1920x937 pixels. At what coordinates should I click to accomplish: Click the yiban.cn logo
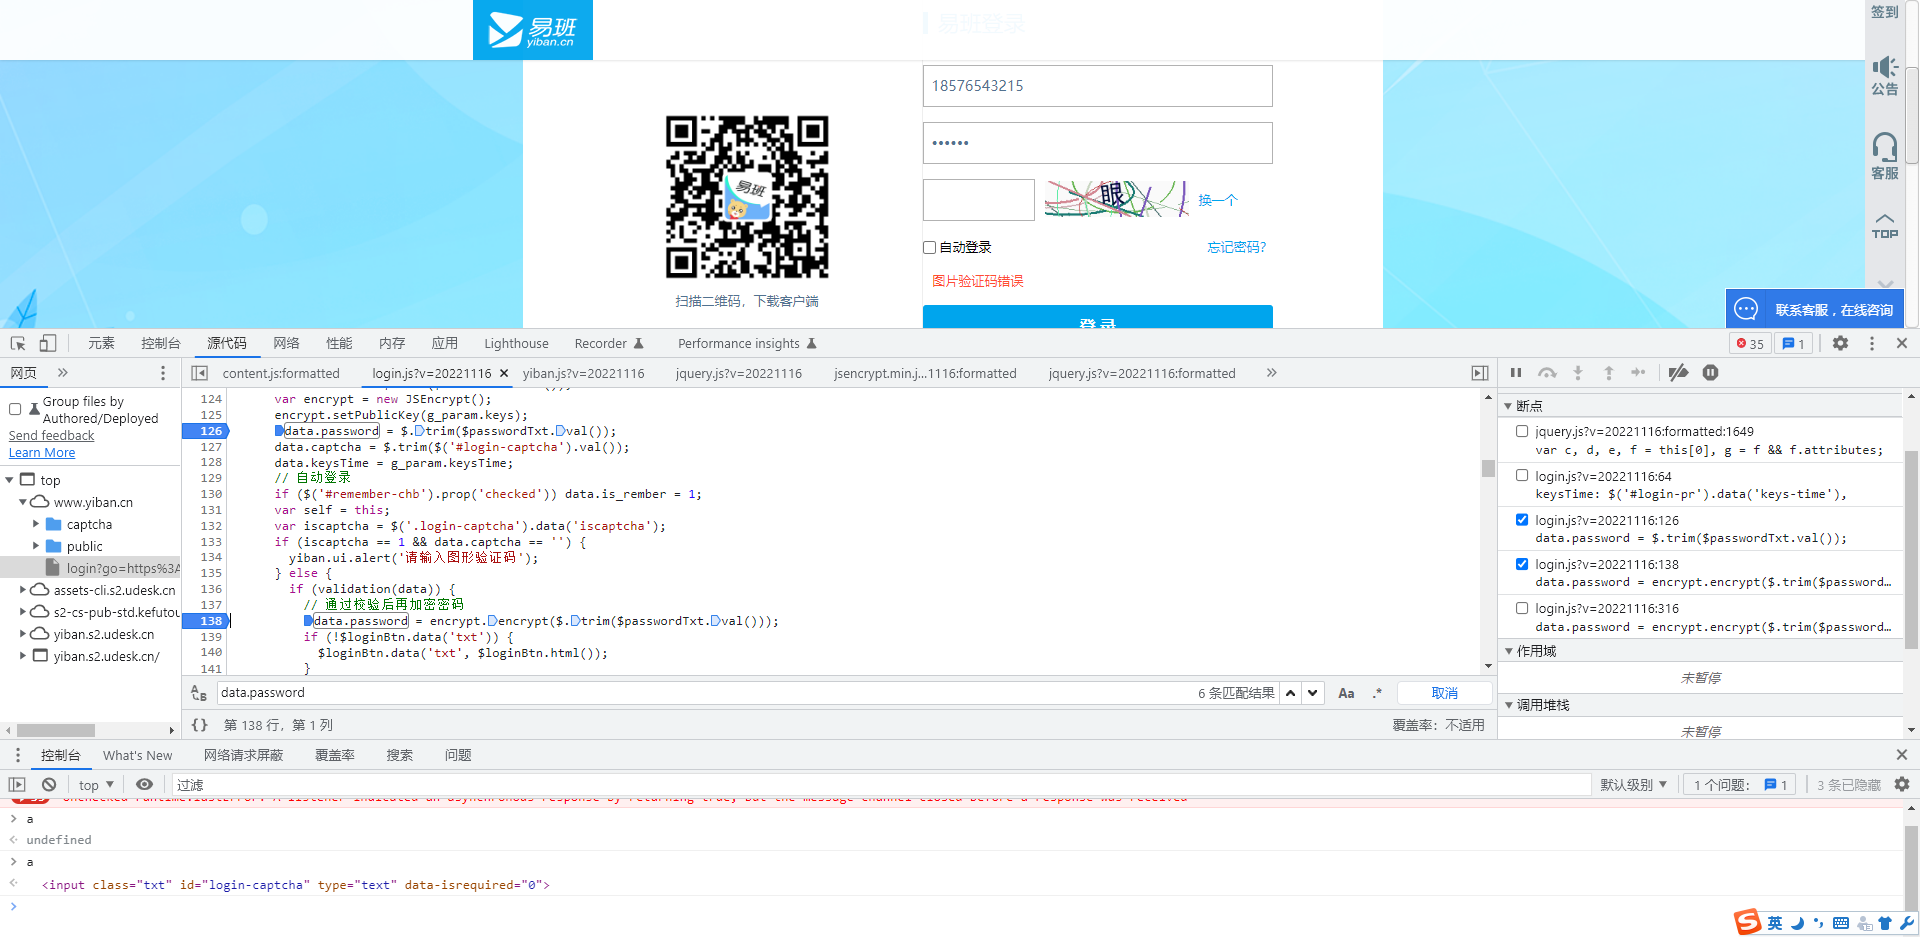pos(533,30)
